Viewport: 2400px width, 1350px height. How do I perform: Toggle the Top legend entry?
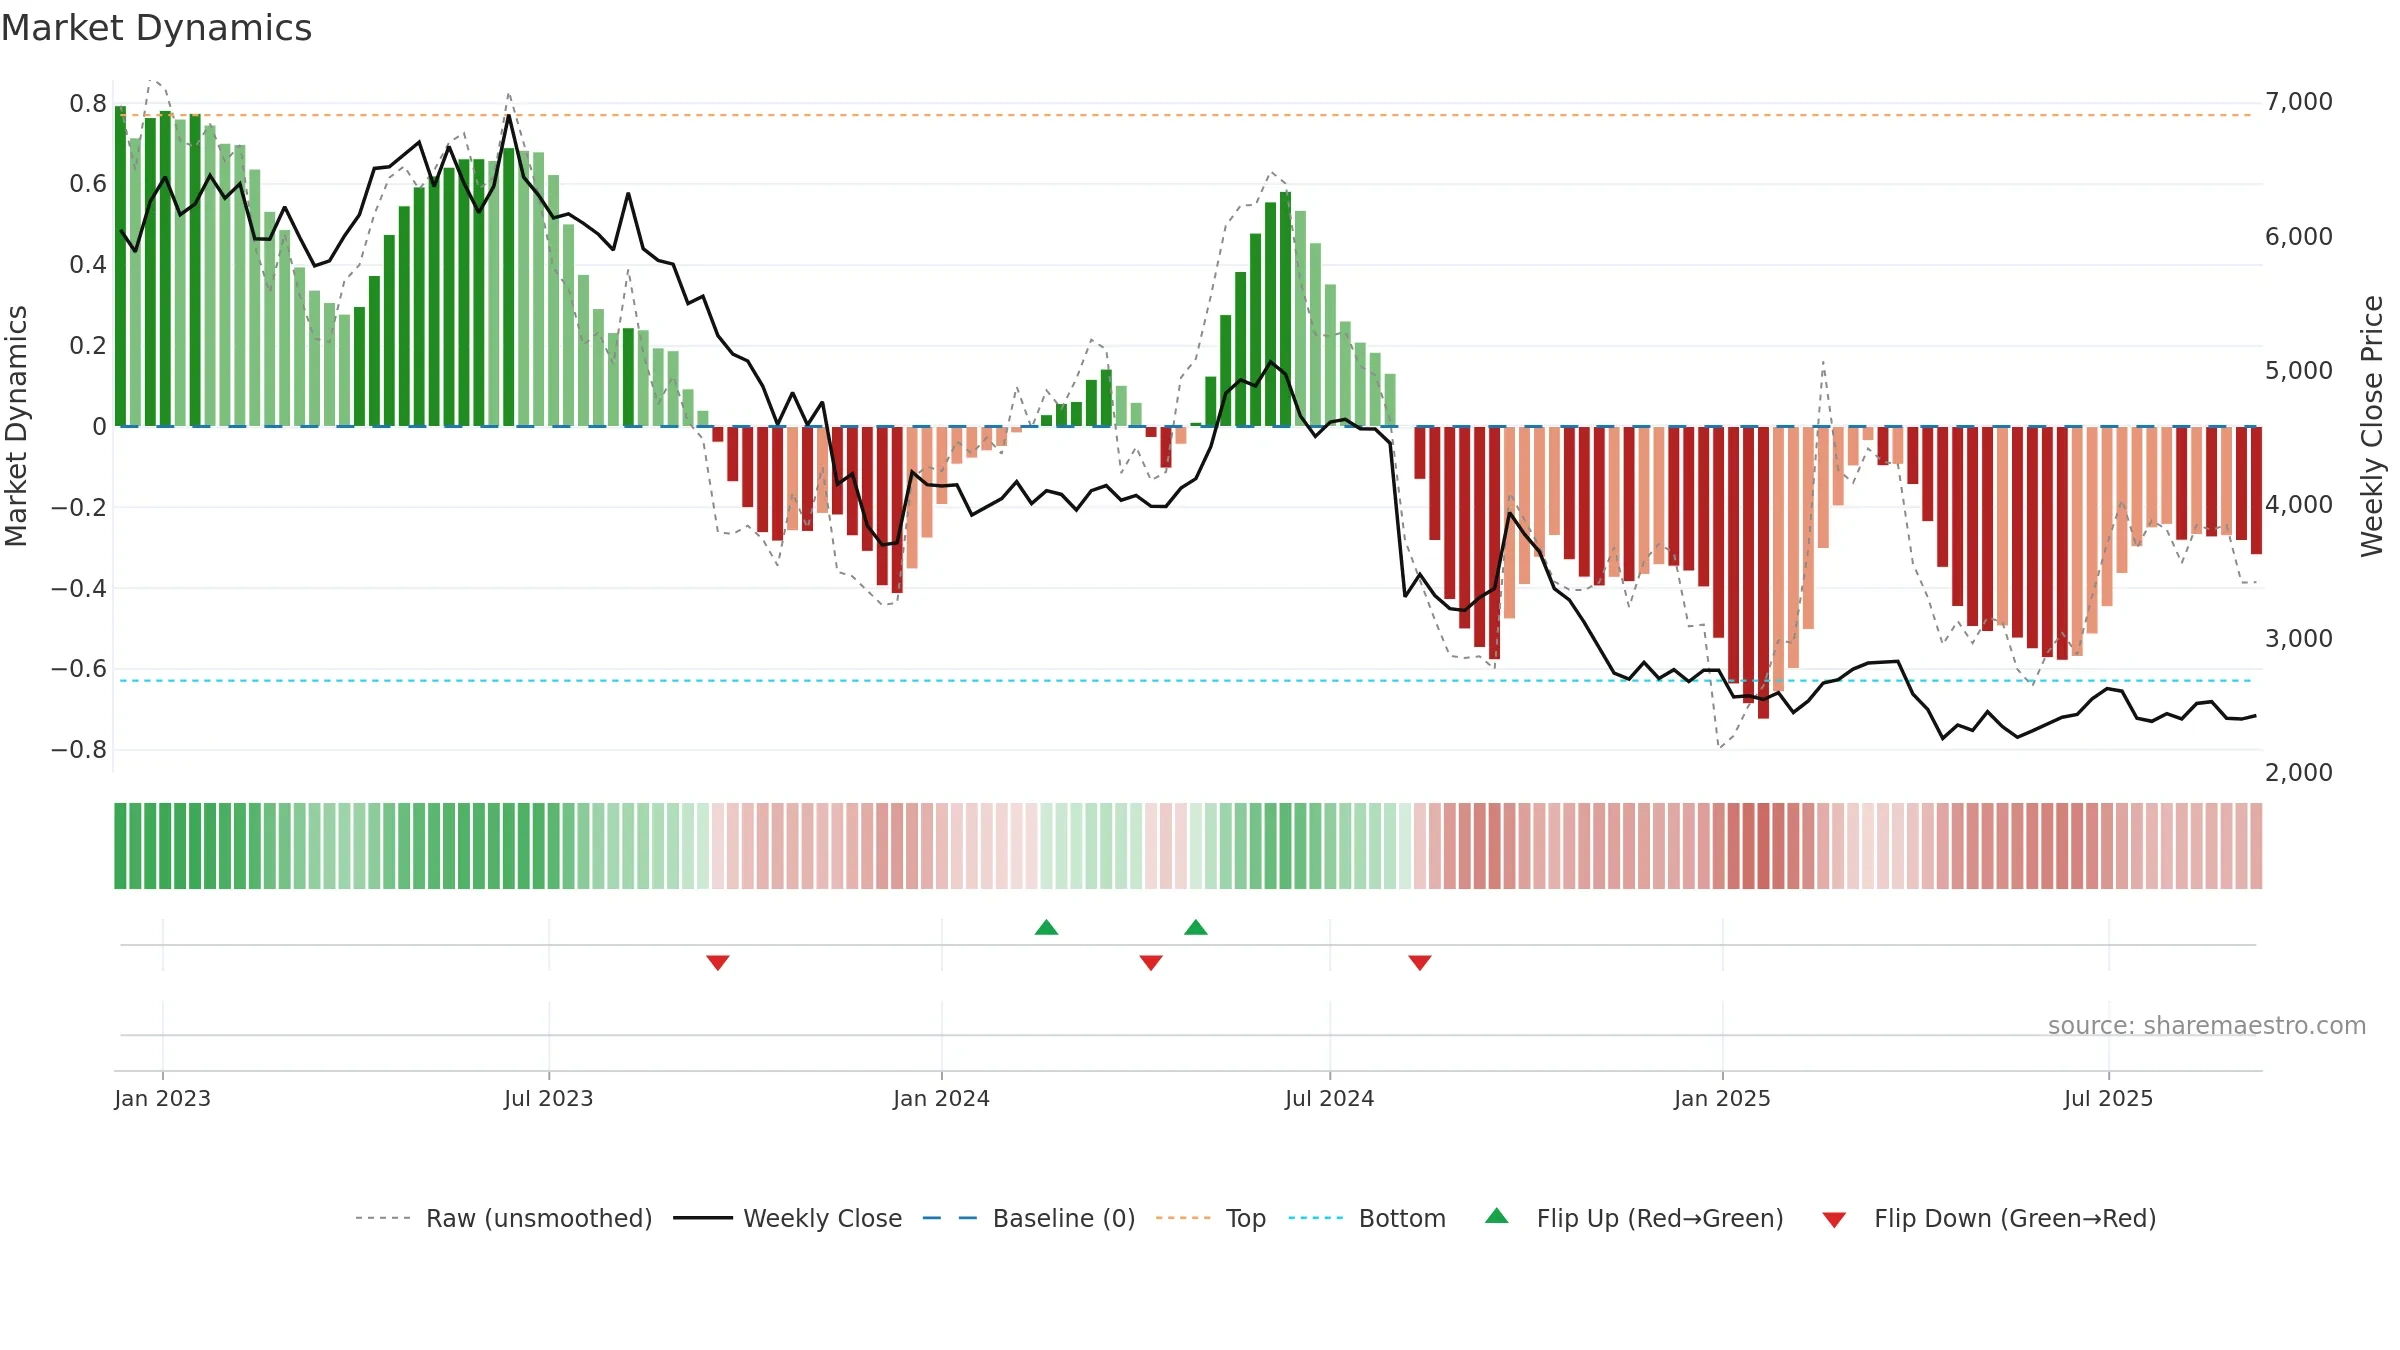click(x=1210, y=1218)
